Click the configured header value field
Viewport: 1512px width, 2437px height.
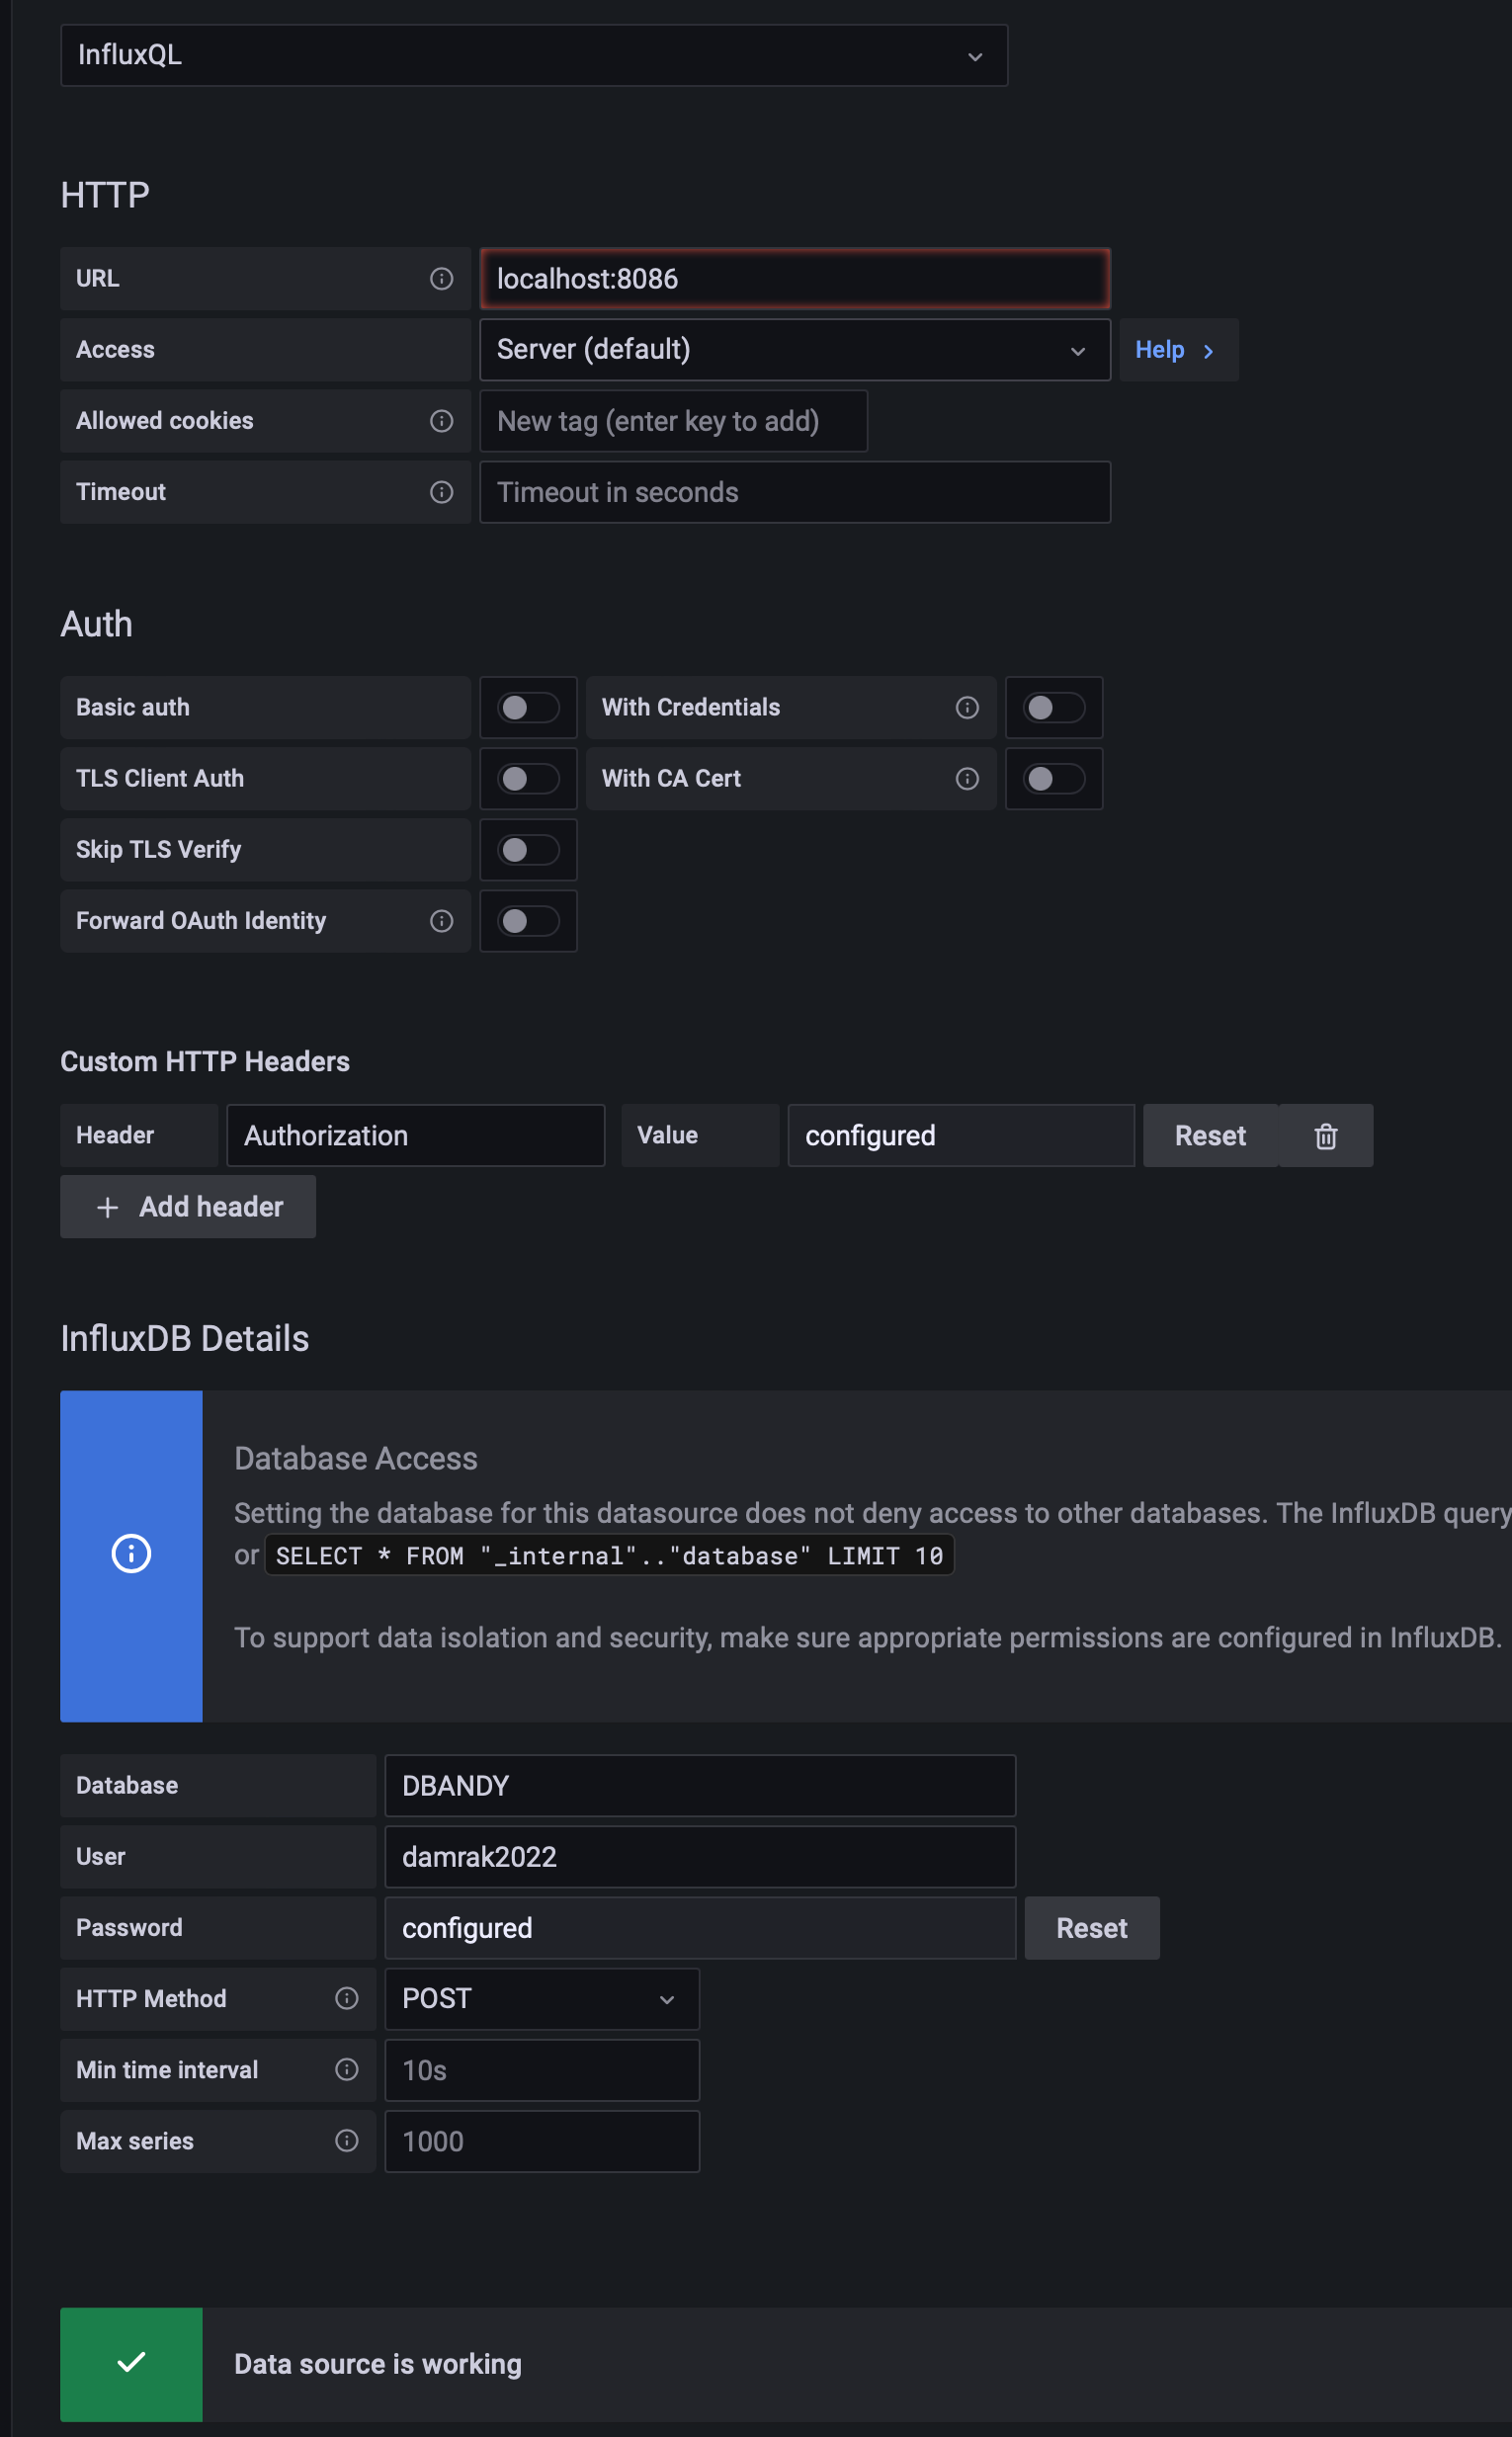click(961, 1136)
